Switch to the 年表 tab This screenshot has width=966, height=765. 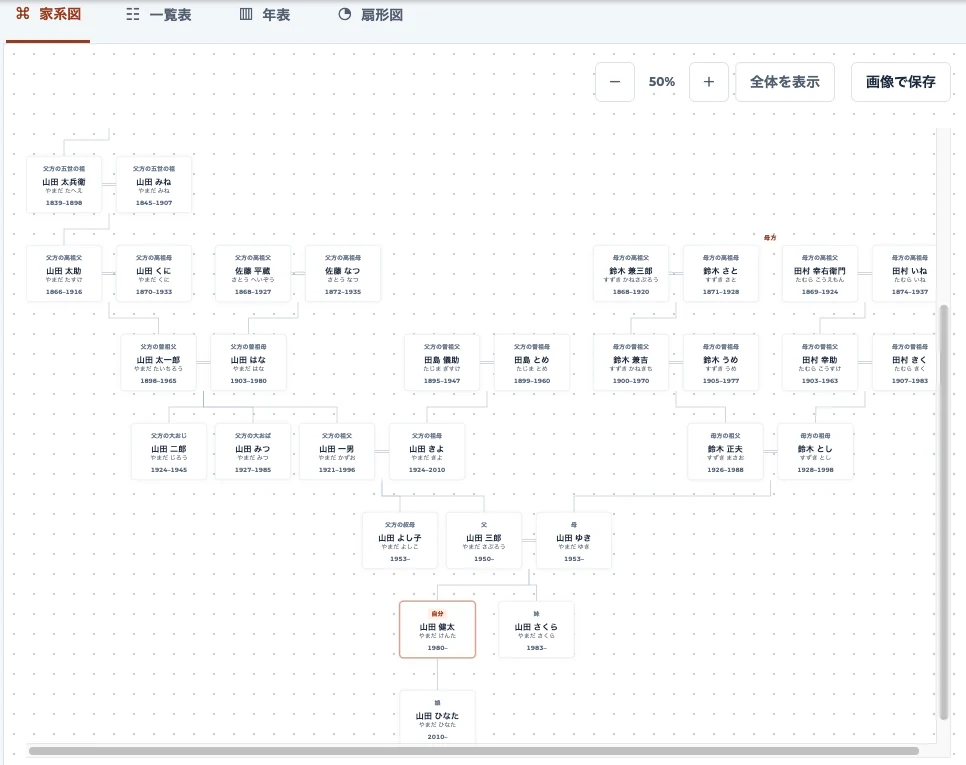coord(264,15)
